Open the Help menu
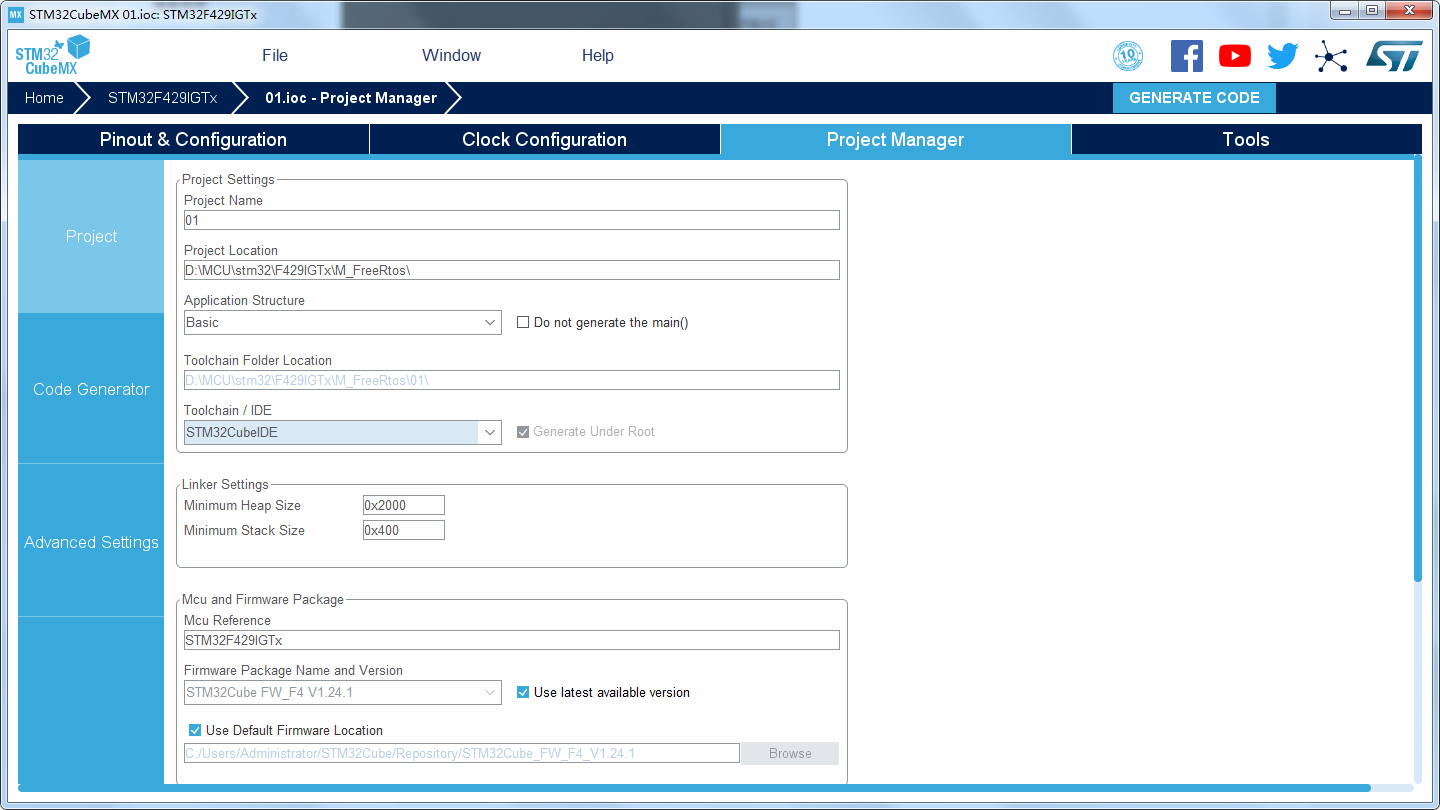Viewport: 1440px width, 810px height. coord(598,56)
